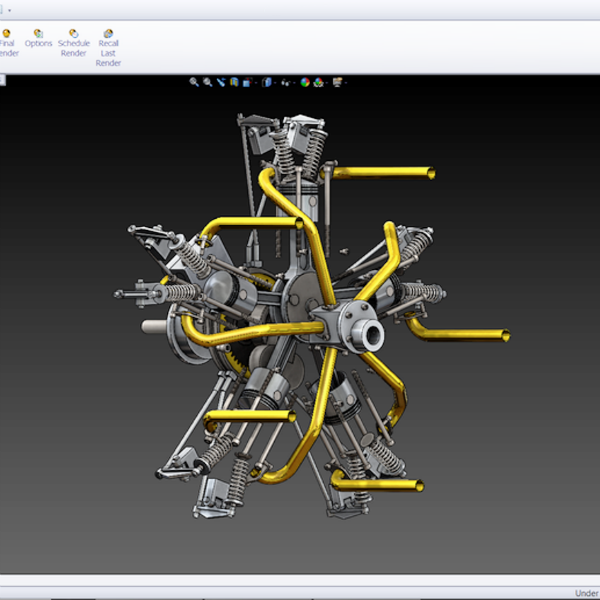Start the Final Render

coord(8,43)
